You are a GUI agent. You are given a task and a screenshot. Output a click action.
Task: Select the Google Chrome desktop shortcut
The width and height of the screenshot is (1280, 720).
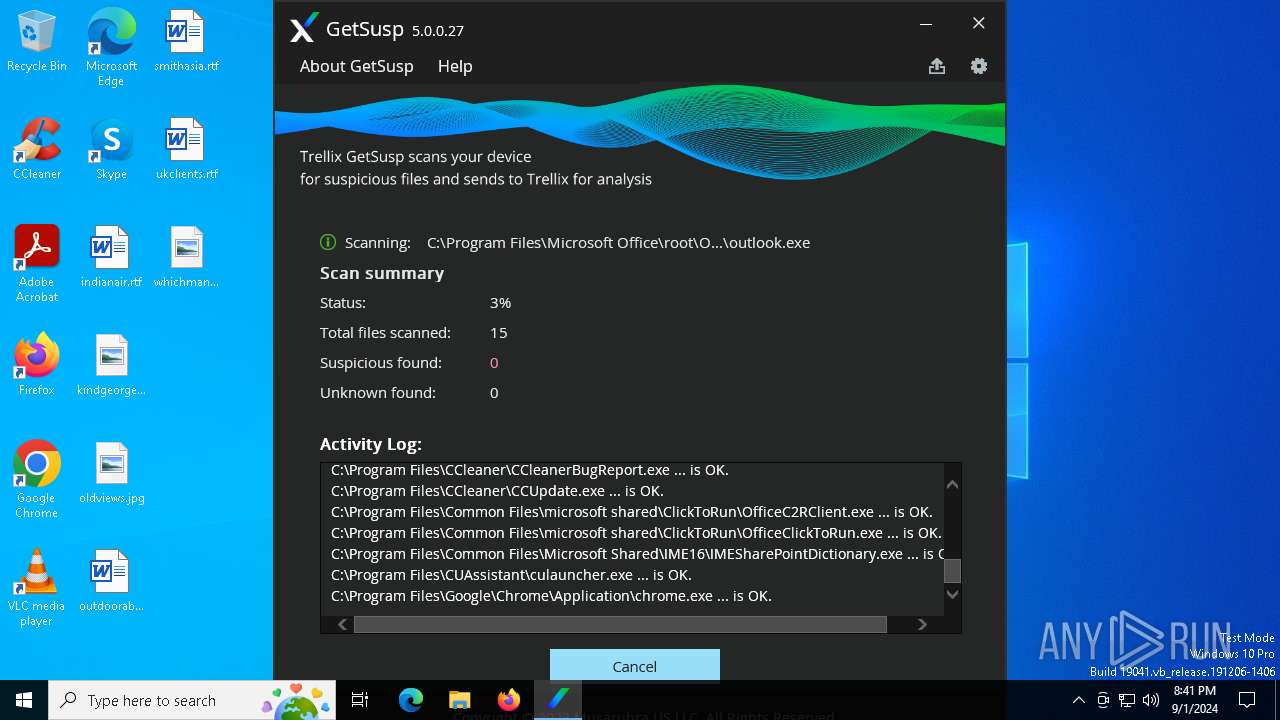(37, 480)
